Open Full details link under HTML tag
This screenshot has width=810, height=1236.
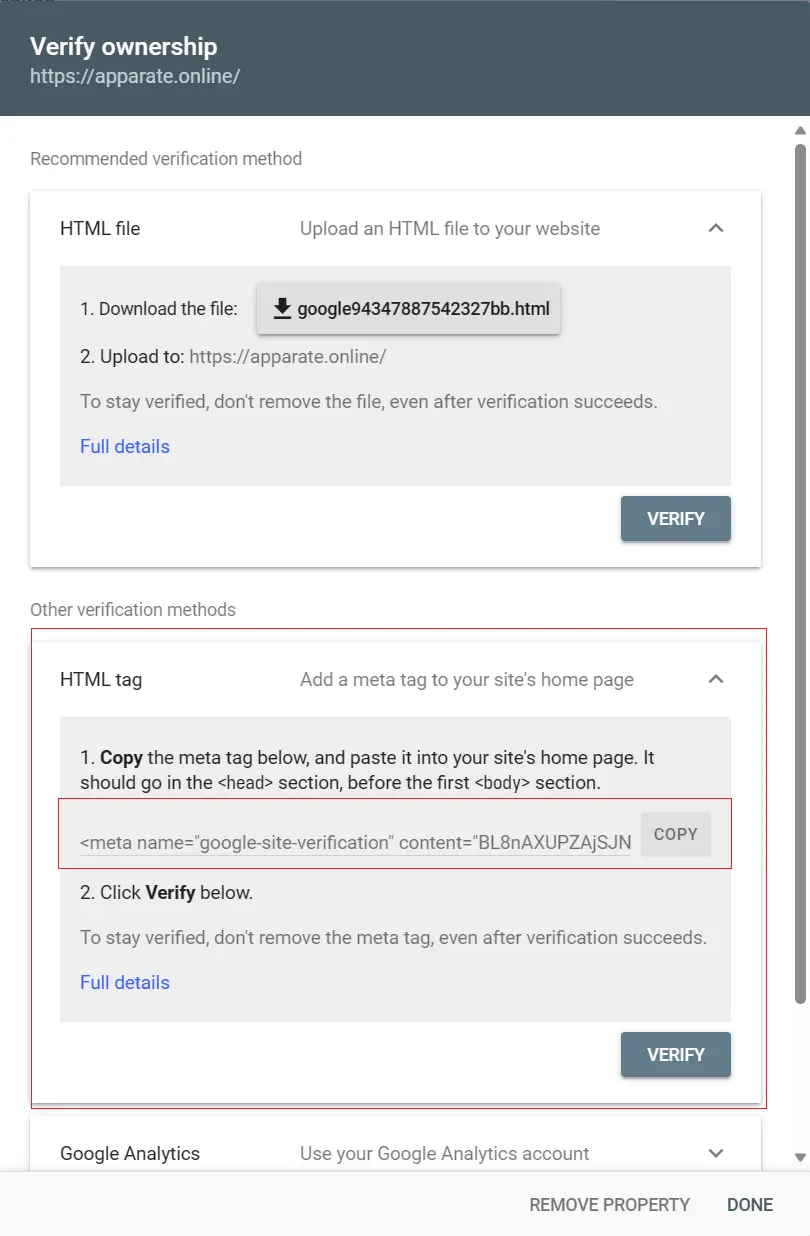(x=125, y=982)
